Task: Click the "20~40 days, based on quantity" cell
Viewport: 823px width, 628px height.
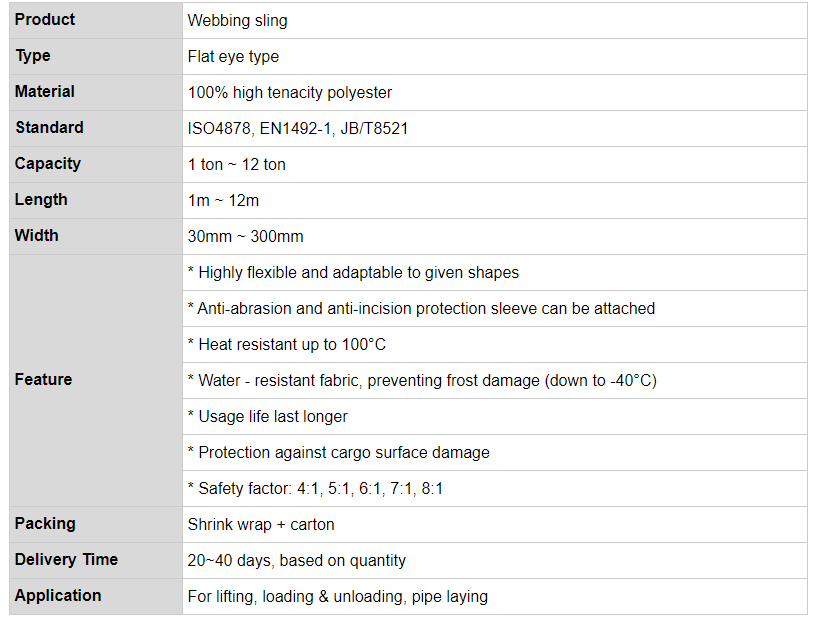Action: tap(297, 561)
